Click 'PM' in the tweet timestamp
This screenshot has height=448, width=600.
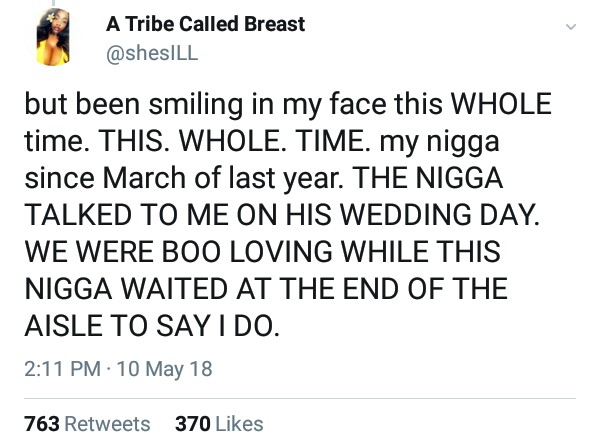pyautogui.click(x=84, y=368)
